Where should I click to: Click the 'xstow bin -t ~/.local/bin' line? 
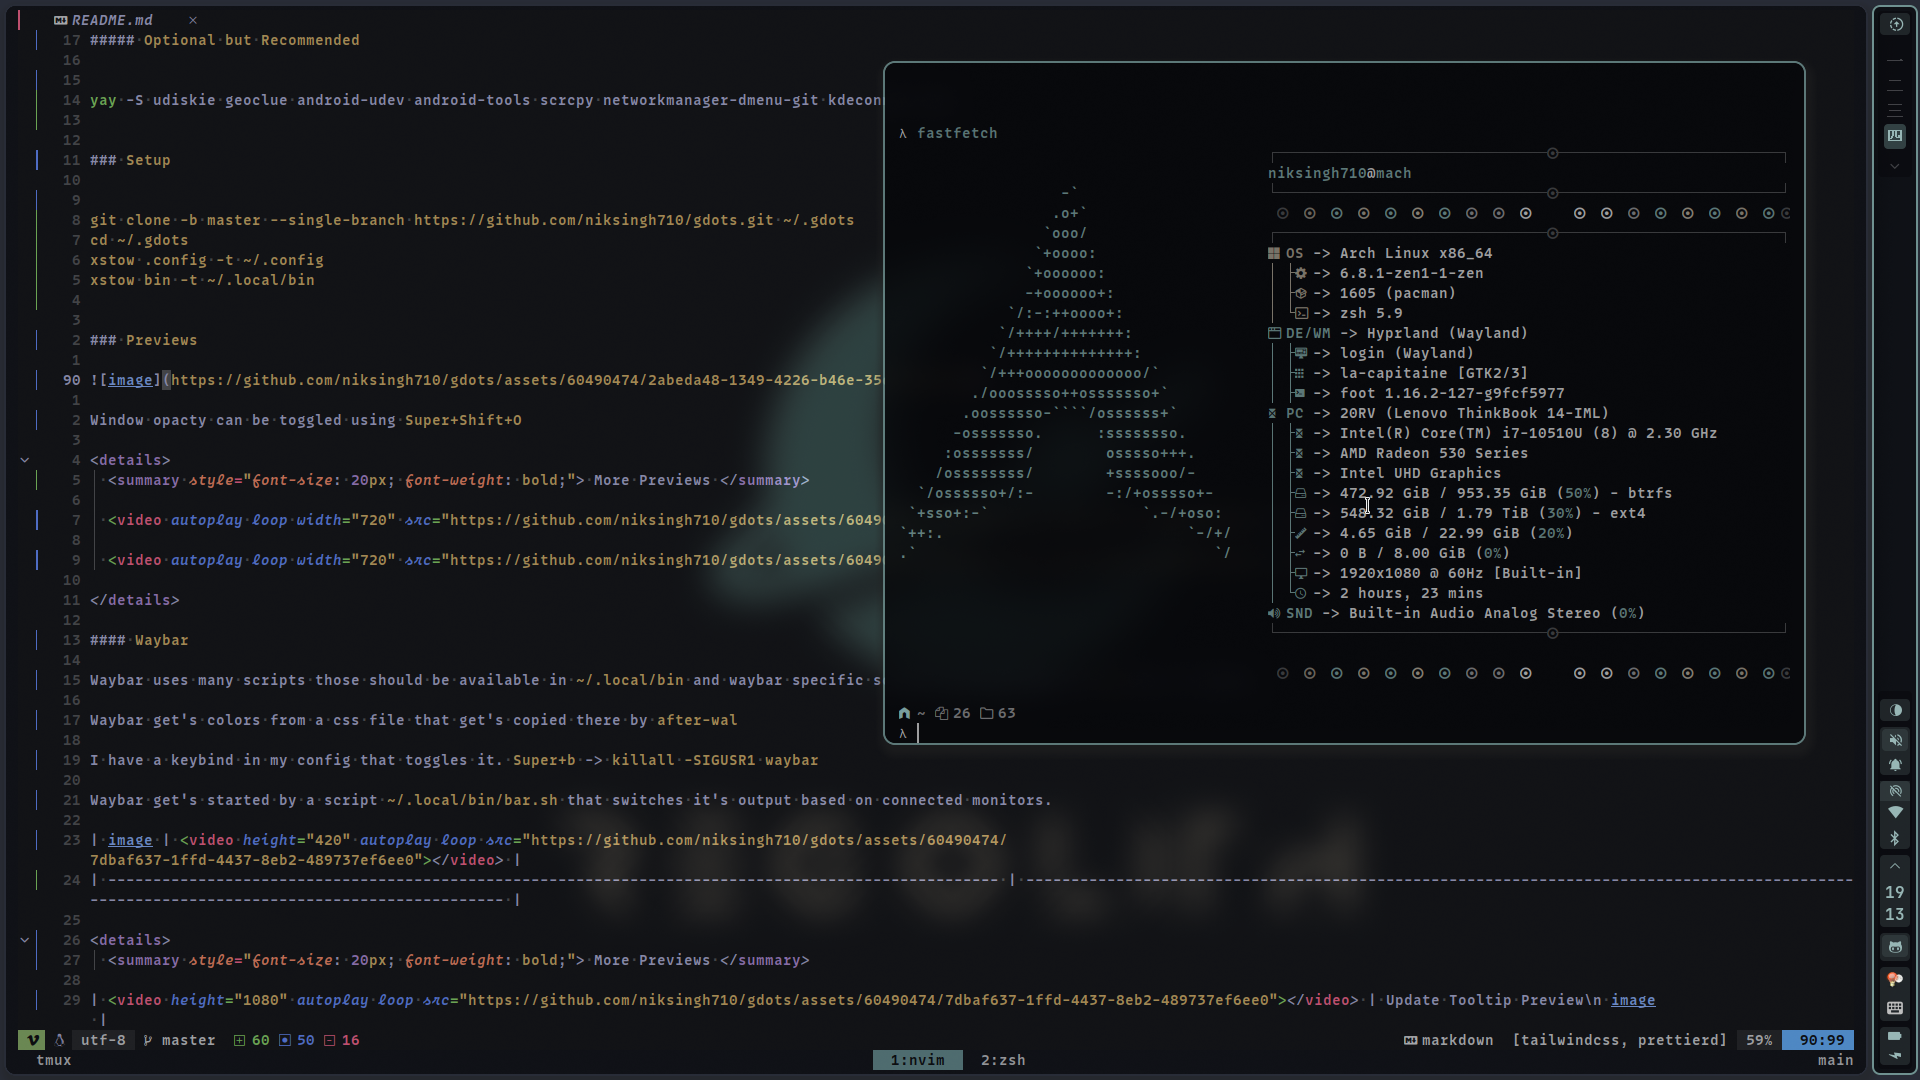click(x=202, y=280)
